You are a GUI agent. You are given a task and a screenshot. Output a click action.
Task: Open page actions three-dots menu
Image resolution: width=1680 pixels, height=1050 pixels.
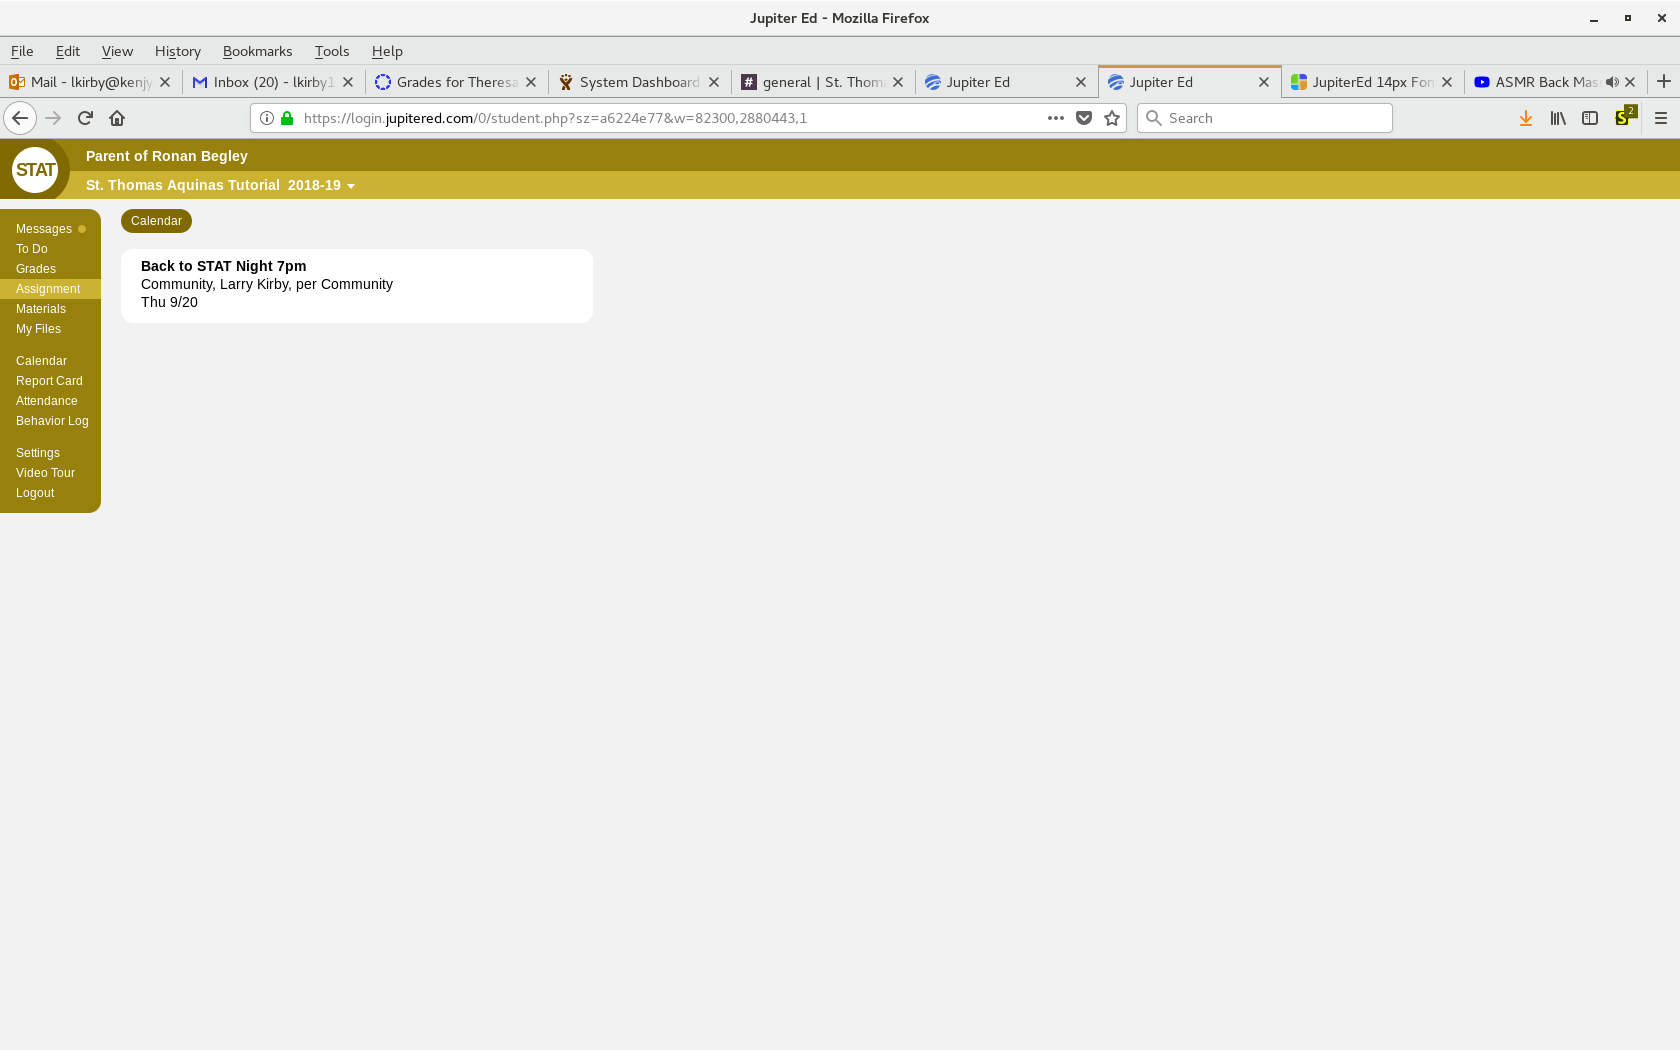1056,118
